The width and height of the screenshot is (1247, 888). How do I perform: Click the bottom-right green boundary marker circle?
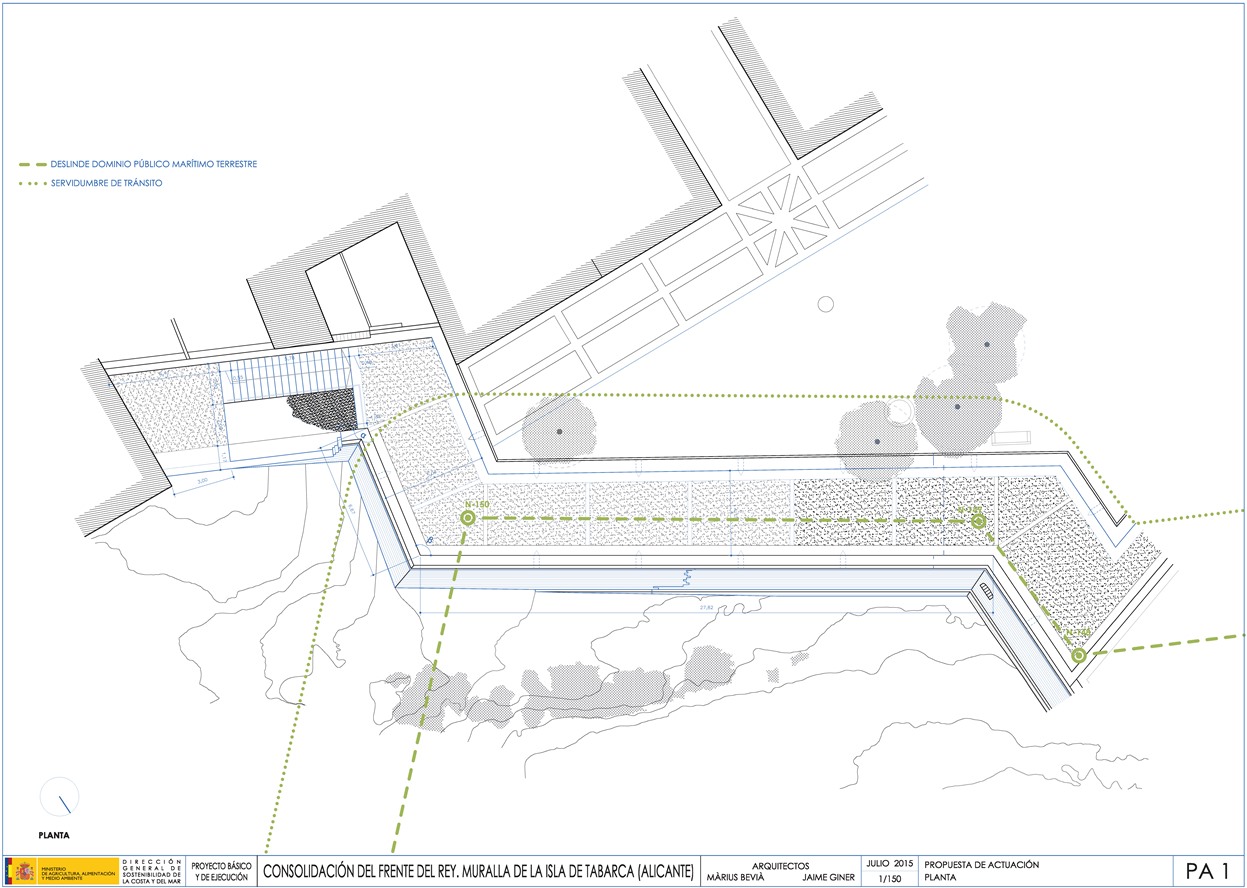1078,656
